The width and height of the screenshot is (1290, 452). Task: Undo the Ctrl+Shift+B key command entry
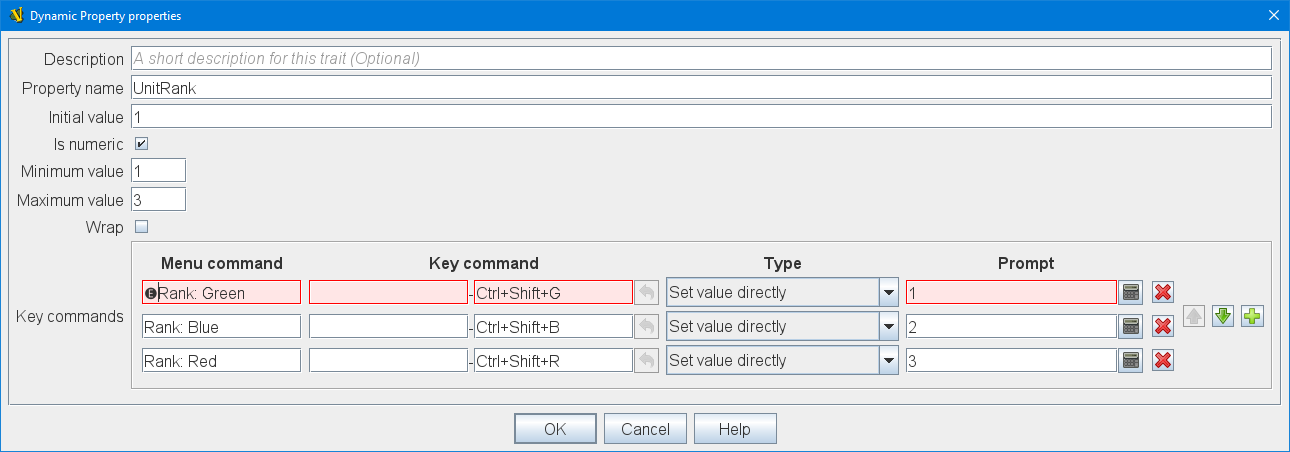pos(647,326)
